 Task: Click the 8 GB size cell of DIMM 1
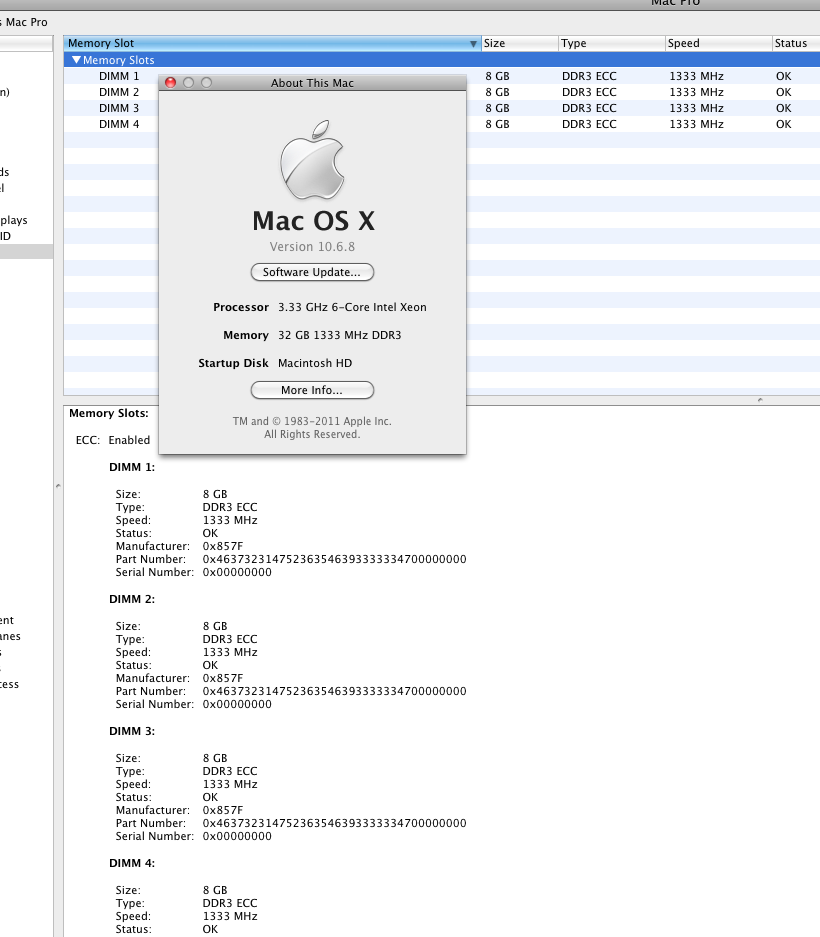pos(497,76)
